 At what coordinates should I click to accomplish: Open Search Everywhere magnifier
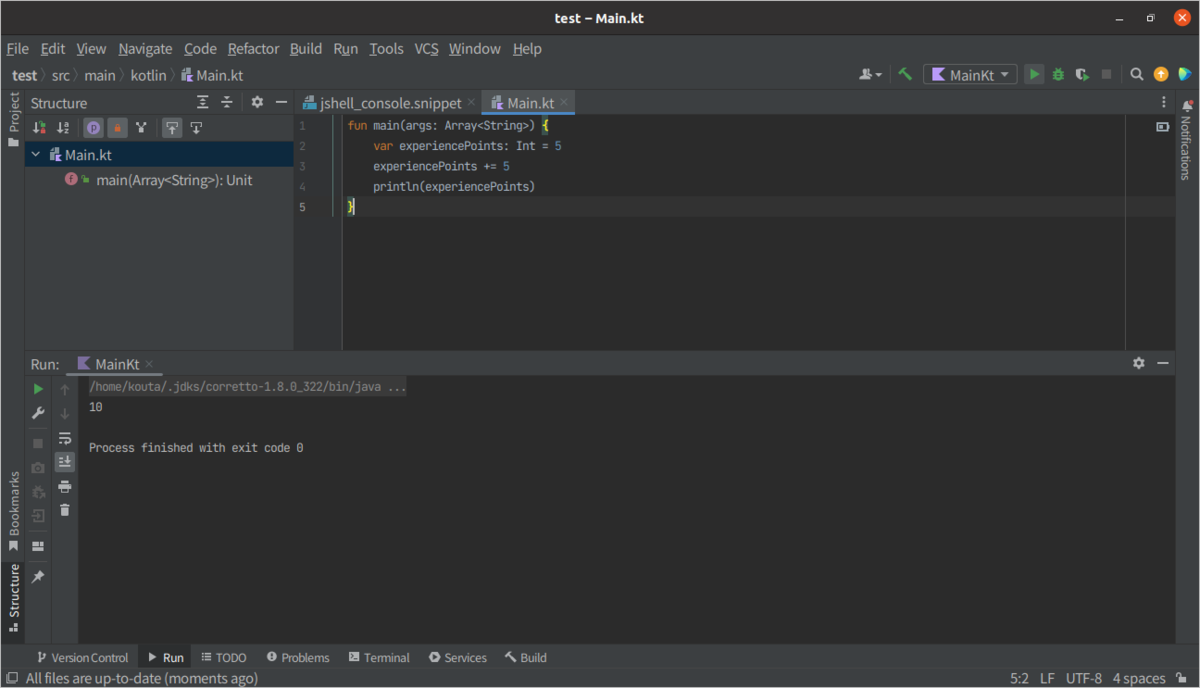point(1137,74)
